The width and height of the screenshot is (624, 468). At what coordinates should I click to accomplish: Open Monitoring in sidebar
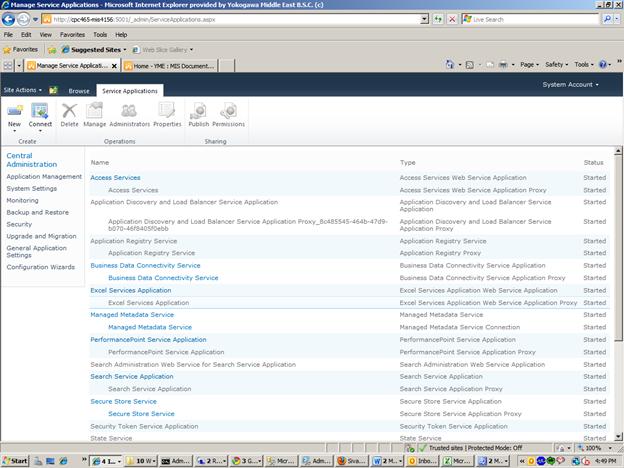point(22,200)
